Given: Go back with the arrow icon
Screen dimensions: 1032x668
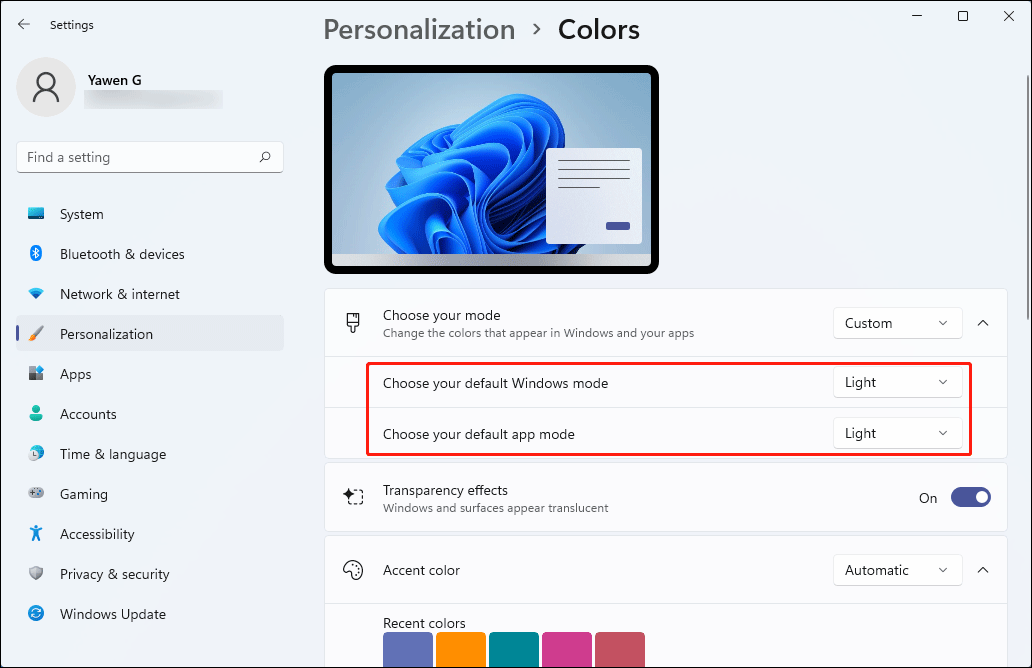Looking at the screenshot, I should pyautogui.click(x=24, y=24).
